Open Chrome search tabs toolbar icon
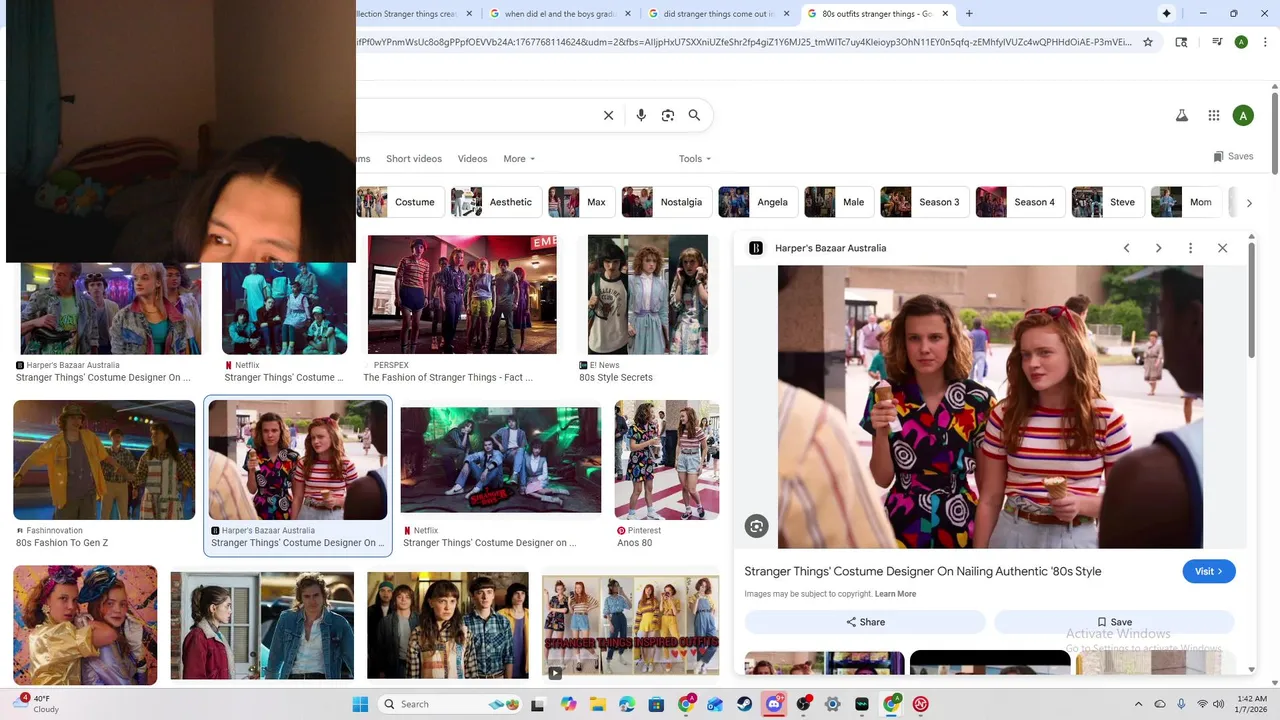 1181,42
